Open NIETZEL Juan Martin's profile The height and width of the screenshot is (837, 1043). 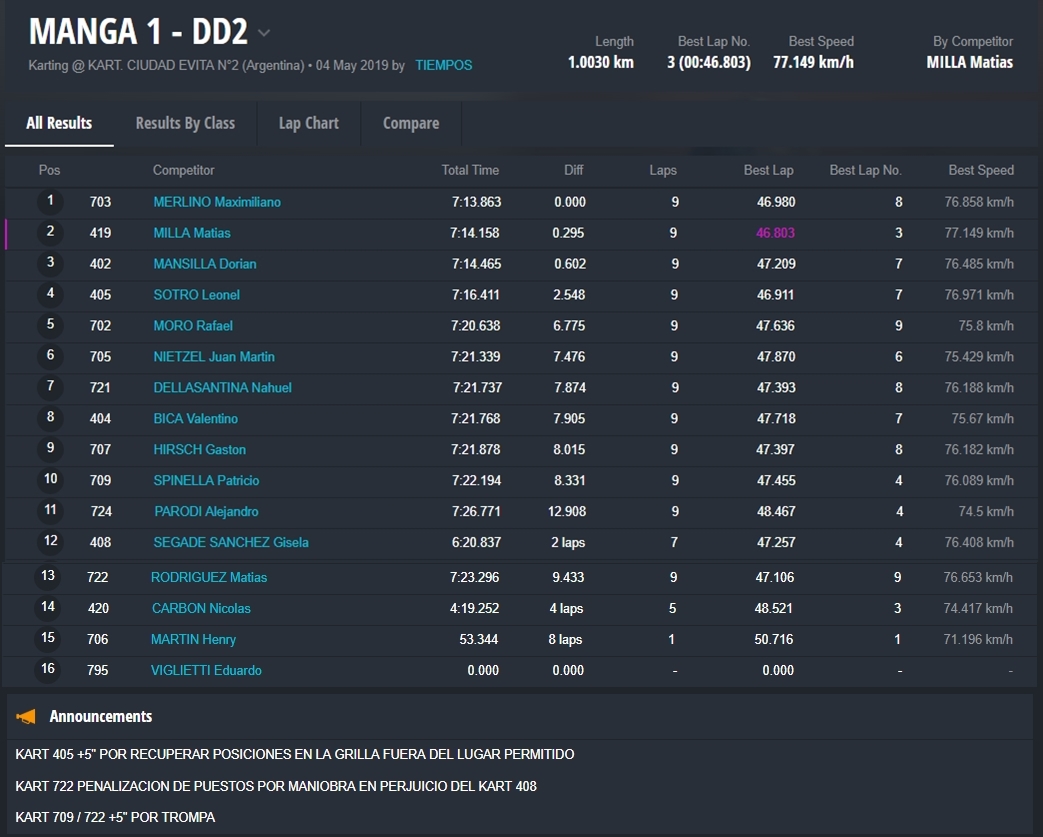pyautogui.click(x=213, y=357)
